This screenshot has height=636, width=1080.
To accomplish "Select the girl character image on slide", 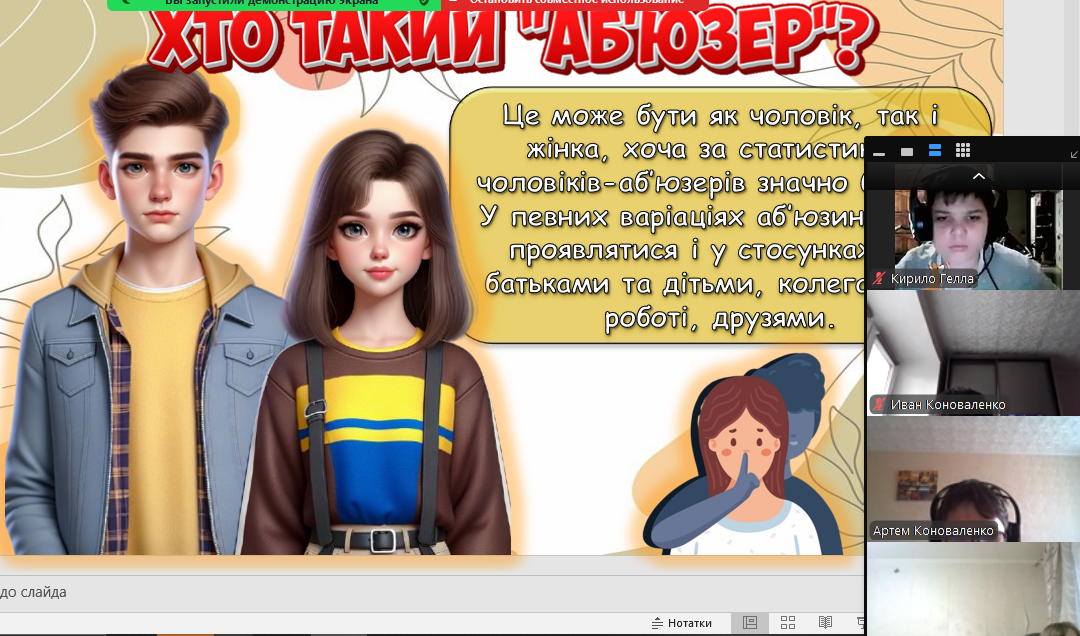I will [375, 341].
